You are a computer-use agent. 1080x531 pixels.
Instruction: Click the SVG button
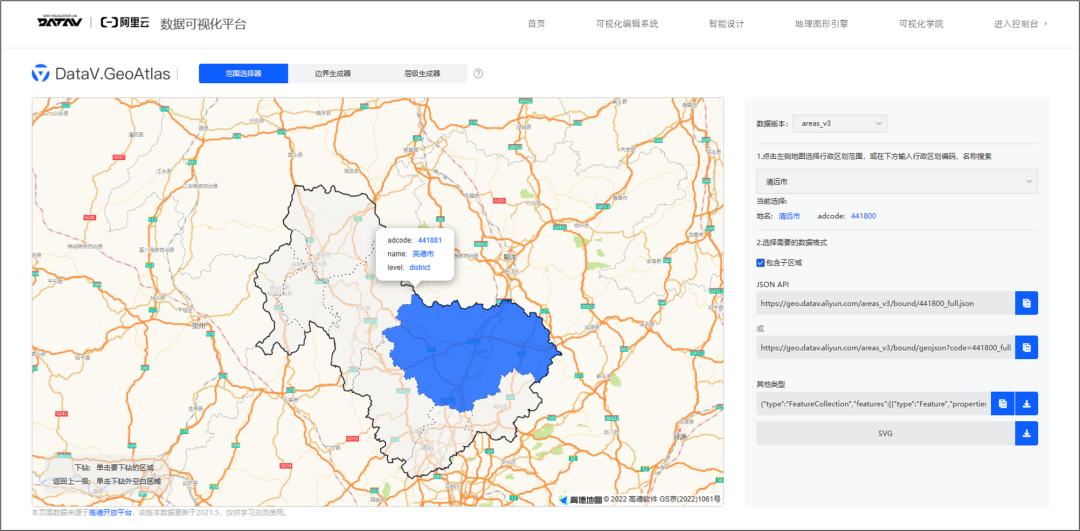tap(885, 433)
